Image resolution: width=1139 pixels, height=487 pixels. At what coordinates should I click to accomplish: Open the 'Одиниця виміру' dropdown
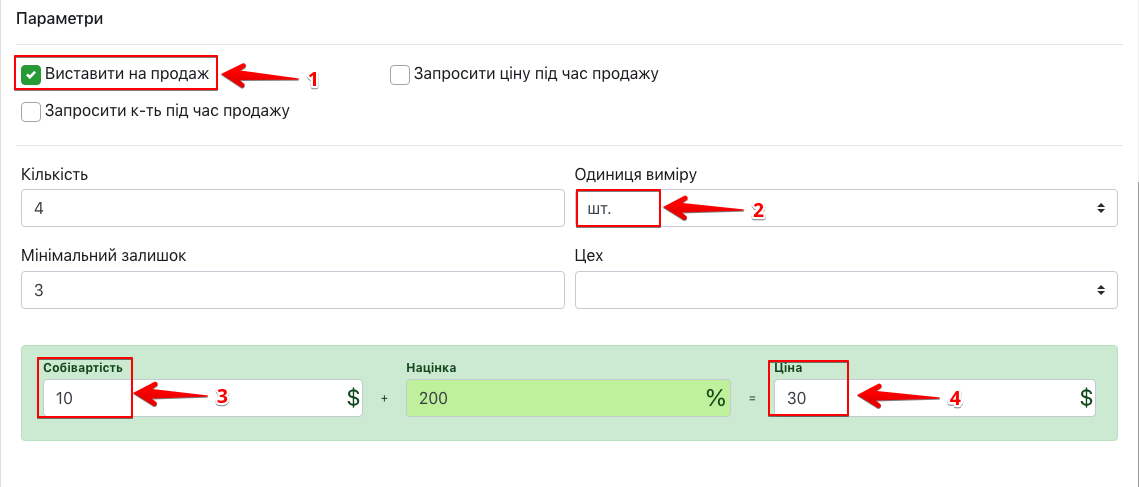(x=845, y=208)
